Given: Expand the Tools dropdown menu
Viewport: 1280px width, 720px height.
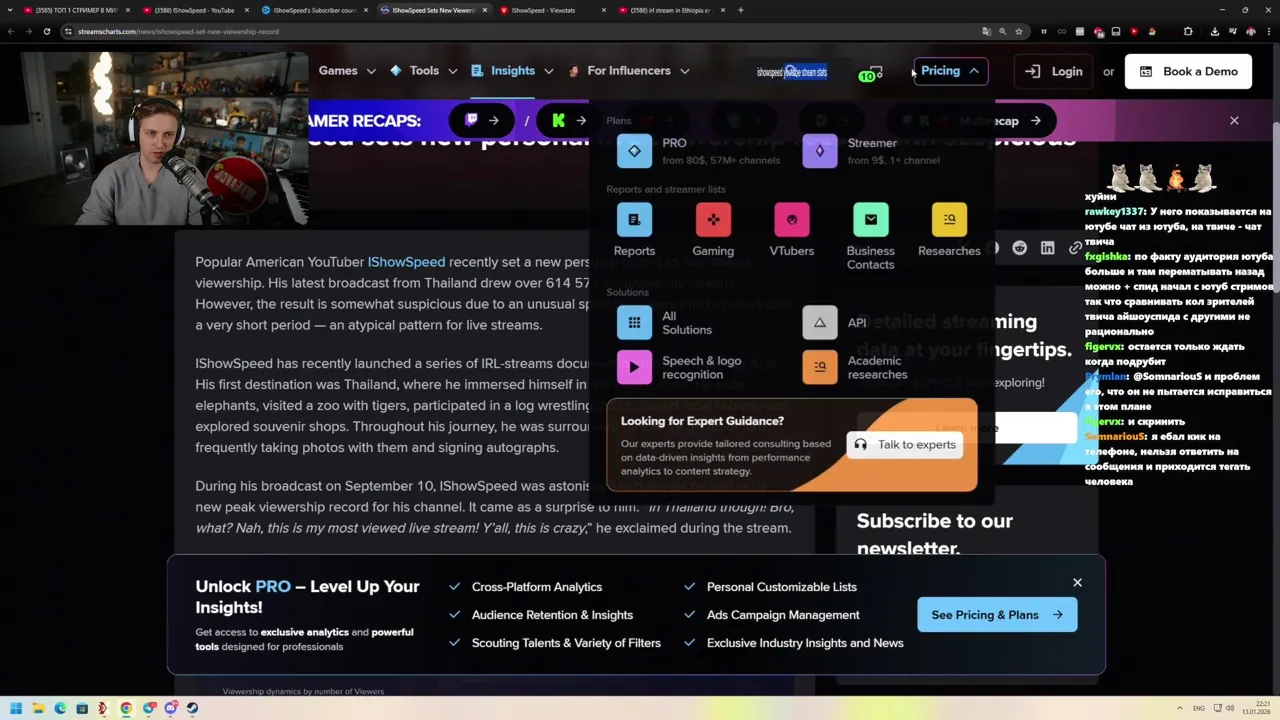Looking at the screenshot, I should click(423, 71).
